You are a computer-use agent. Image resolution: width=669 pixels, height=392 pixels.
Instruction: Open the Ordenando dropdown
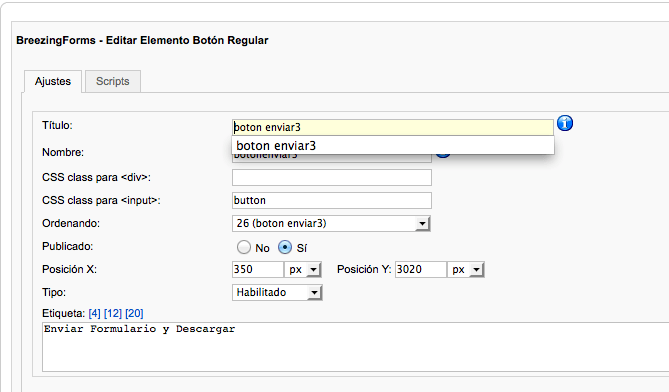pos(331,224)
